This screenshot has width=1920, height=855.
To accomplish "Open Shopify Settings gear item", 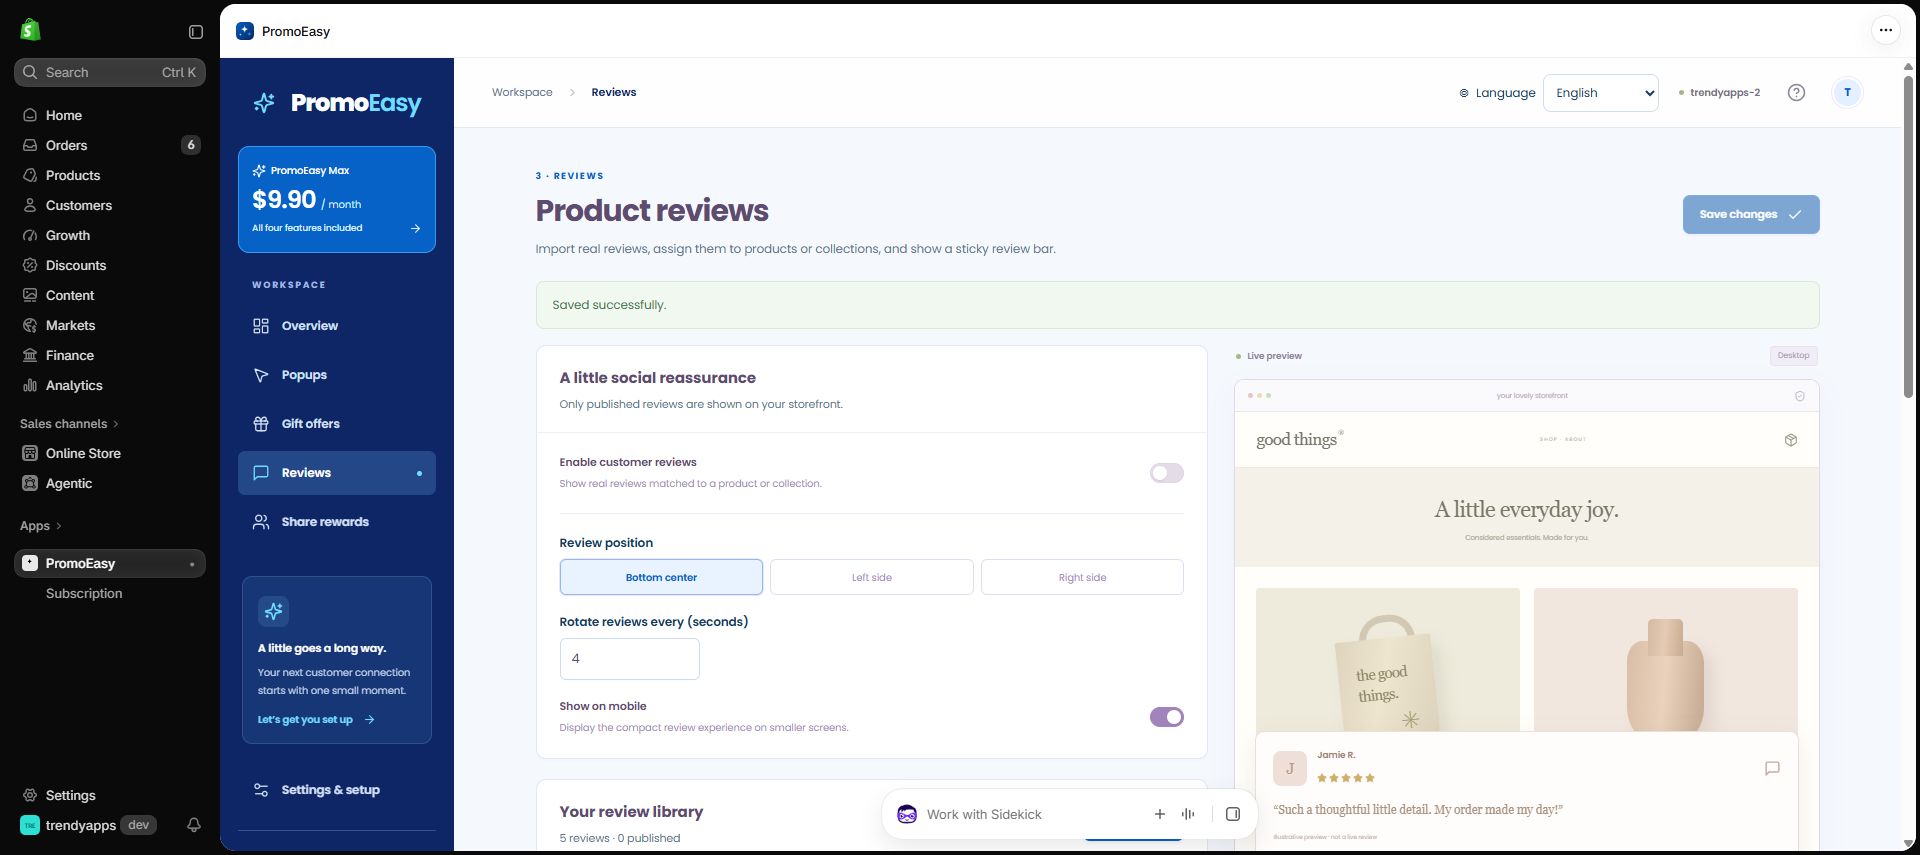I will 110,795.
